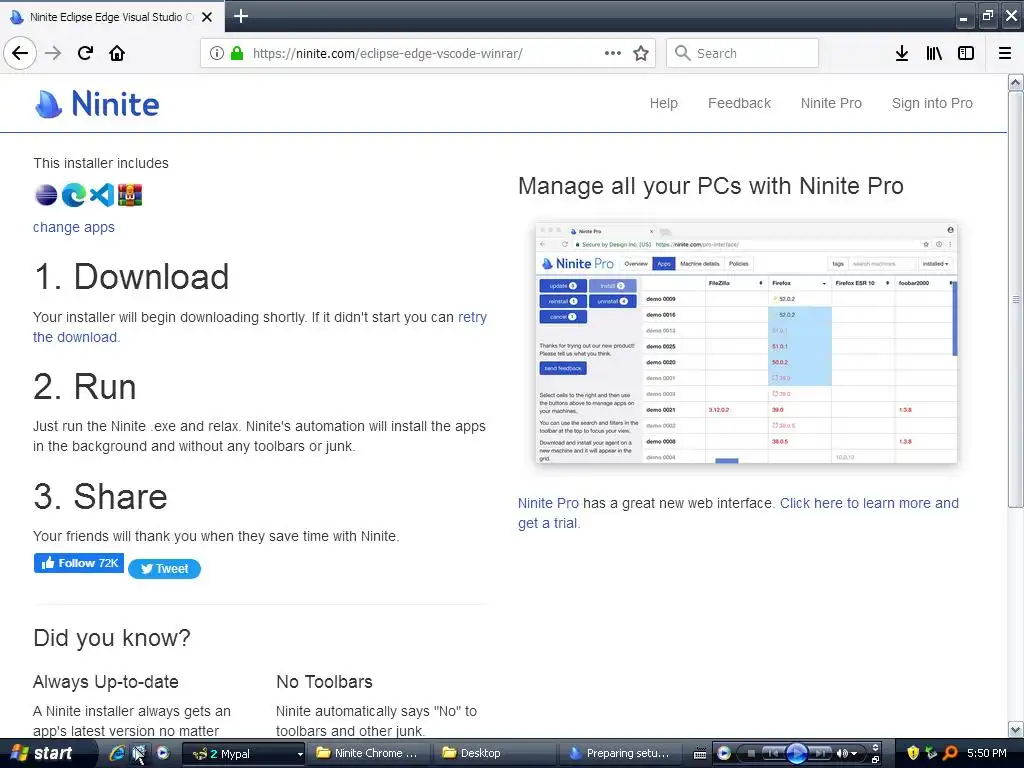Click the Did you know? heading
1024x768 pixels.
pyautogui.click(x=112, y=637)
